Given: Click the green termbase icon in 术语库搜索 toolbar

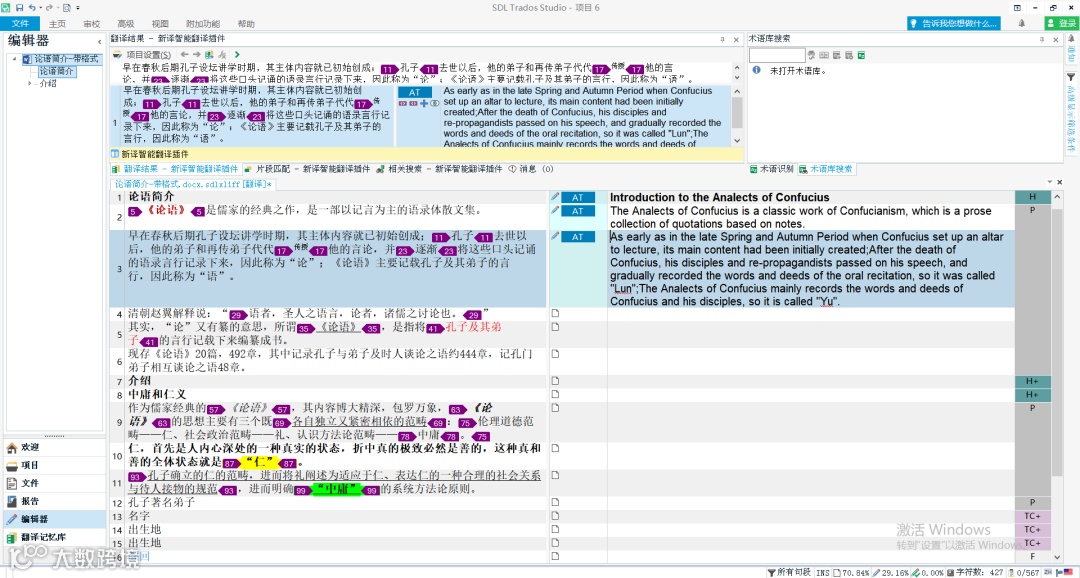Looking at the screenshot, I should tap(862, 55).
